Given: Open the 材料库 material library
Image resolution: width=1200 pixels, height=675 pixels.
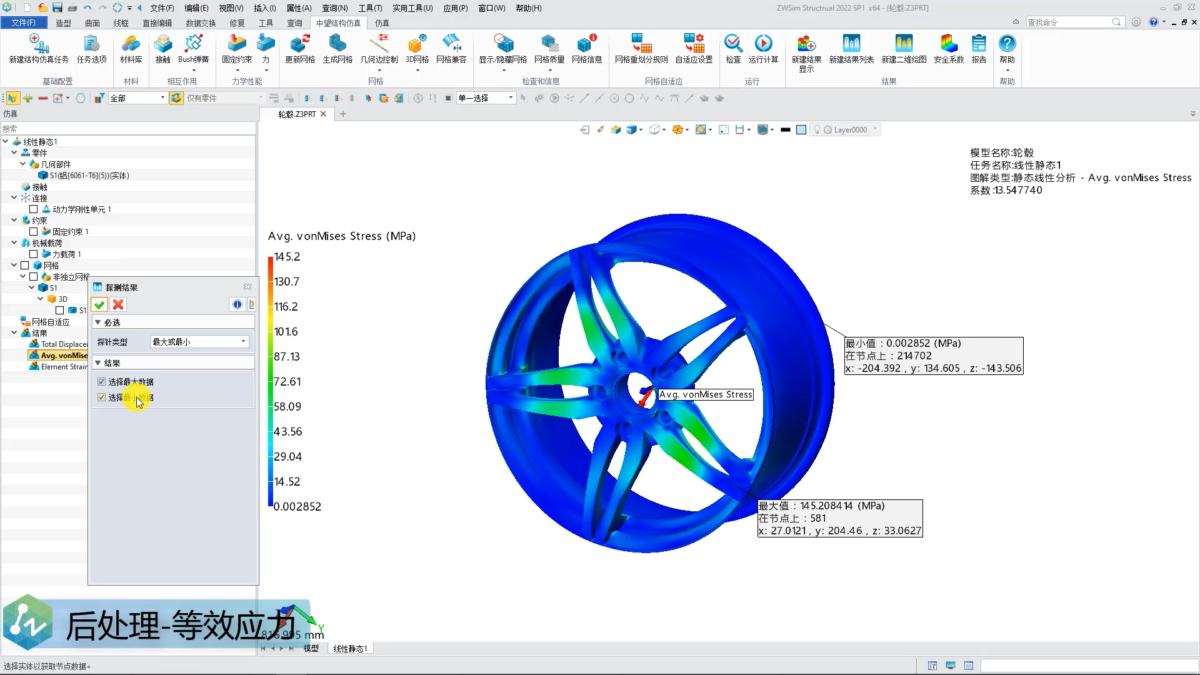Looking at the screenshot, I should [x=131, y=48].
